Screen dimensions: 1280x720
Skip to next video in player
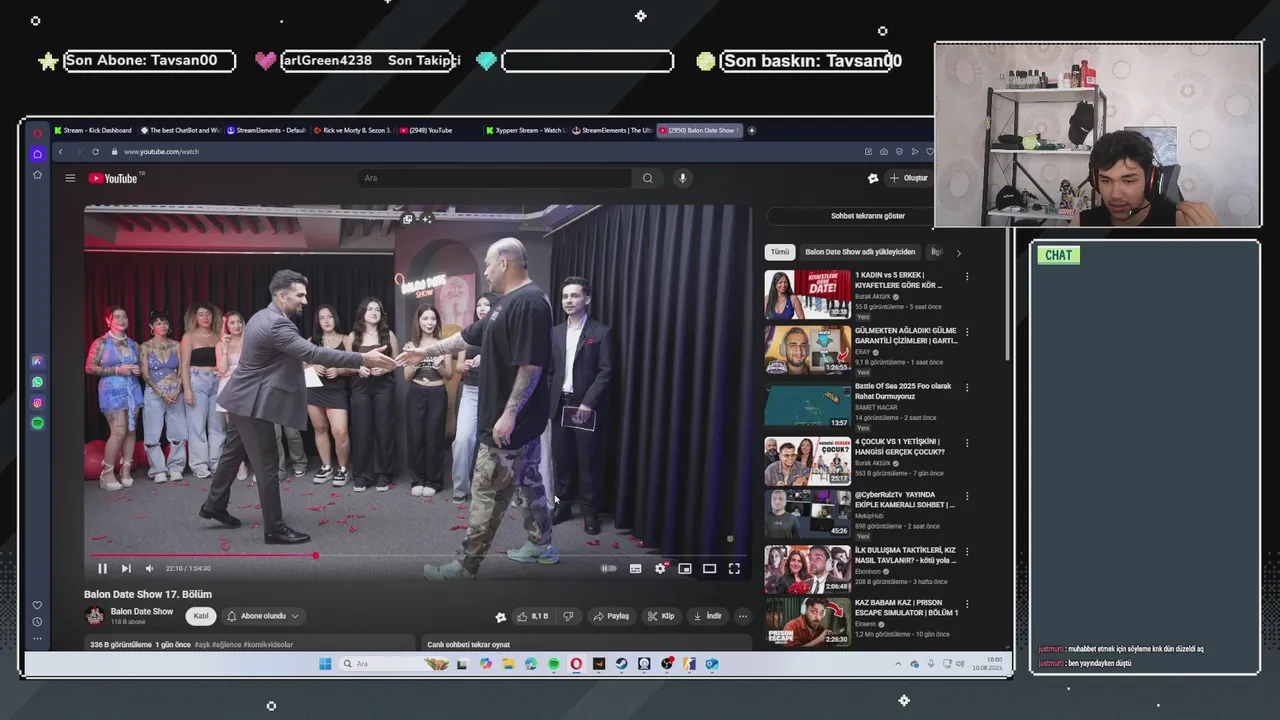[126, 568]
